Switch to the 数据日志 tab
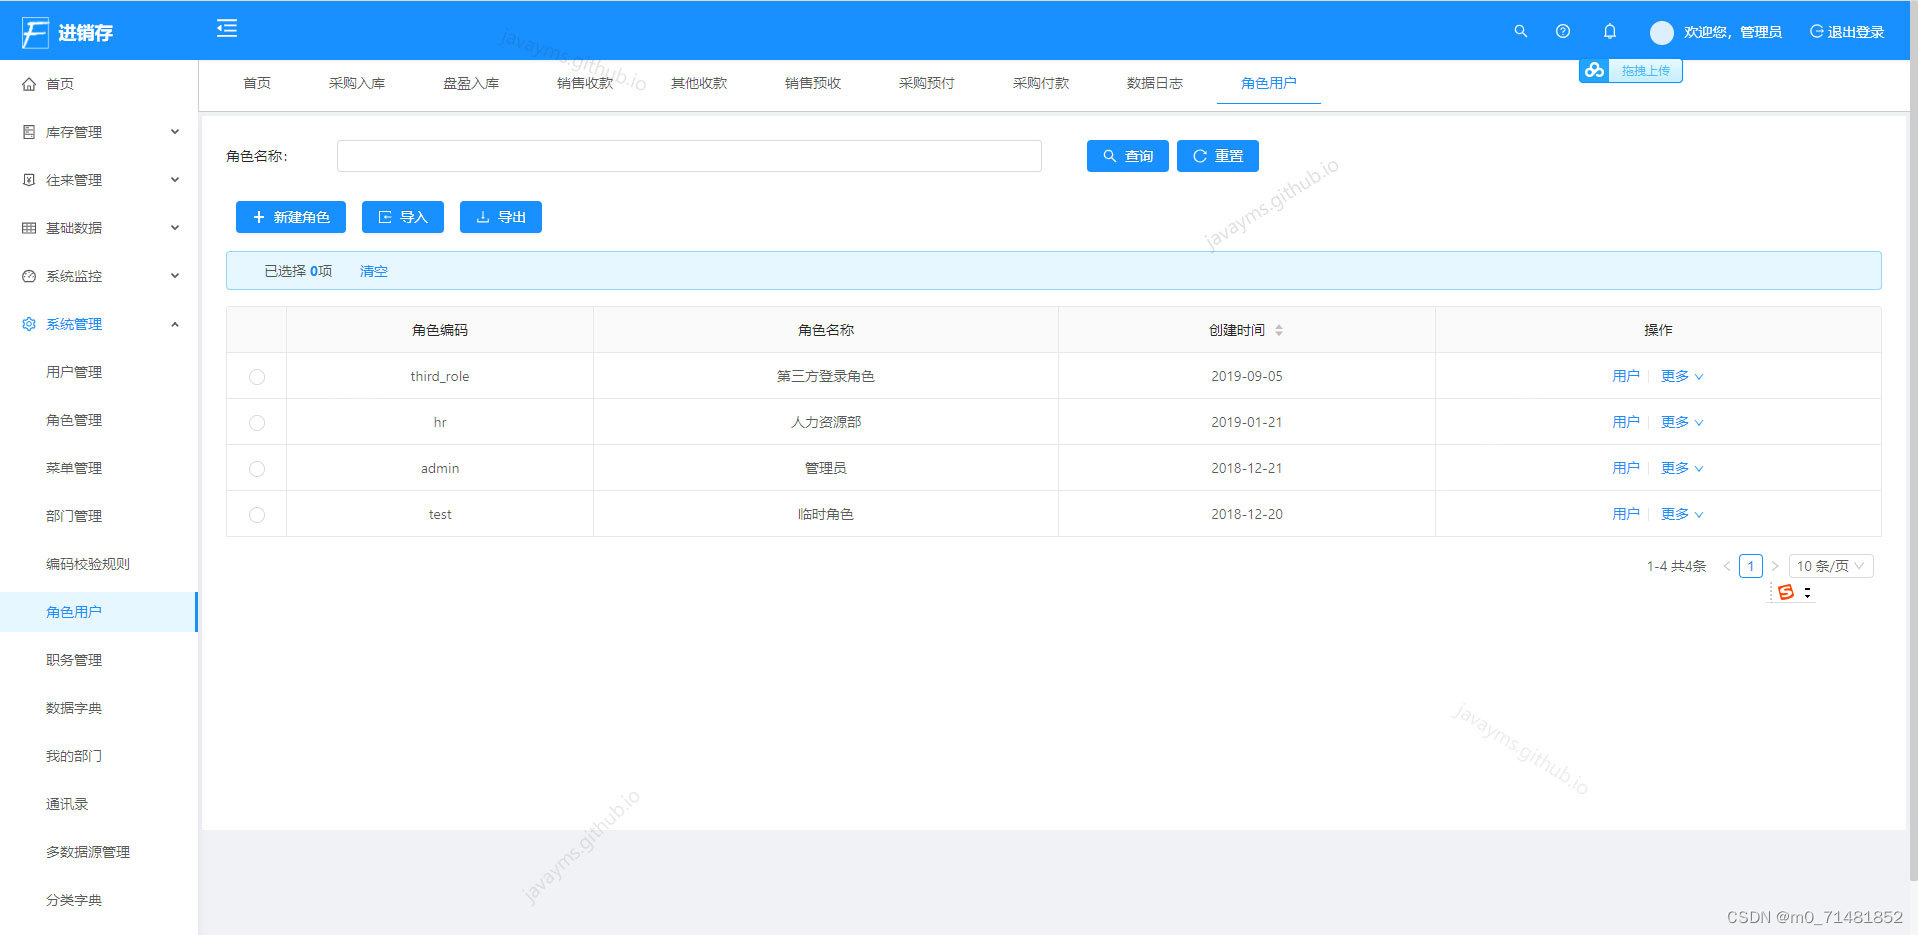The height and width of the screenshot is (935, 1918). pos(1155,83)
